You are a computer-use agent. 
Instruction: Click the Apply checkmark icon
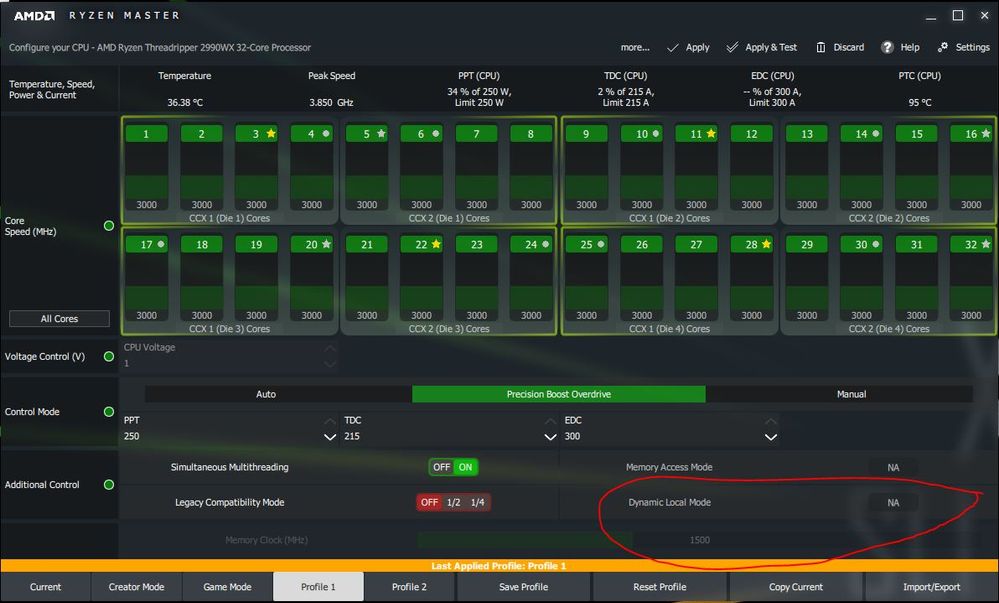pos(673,48)
